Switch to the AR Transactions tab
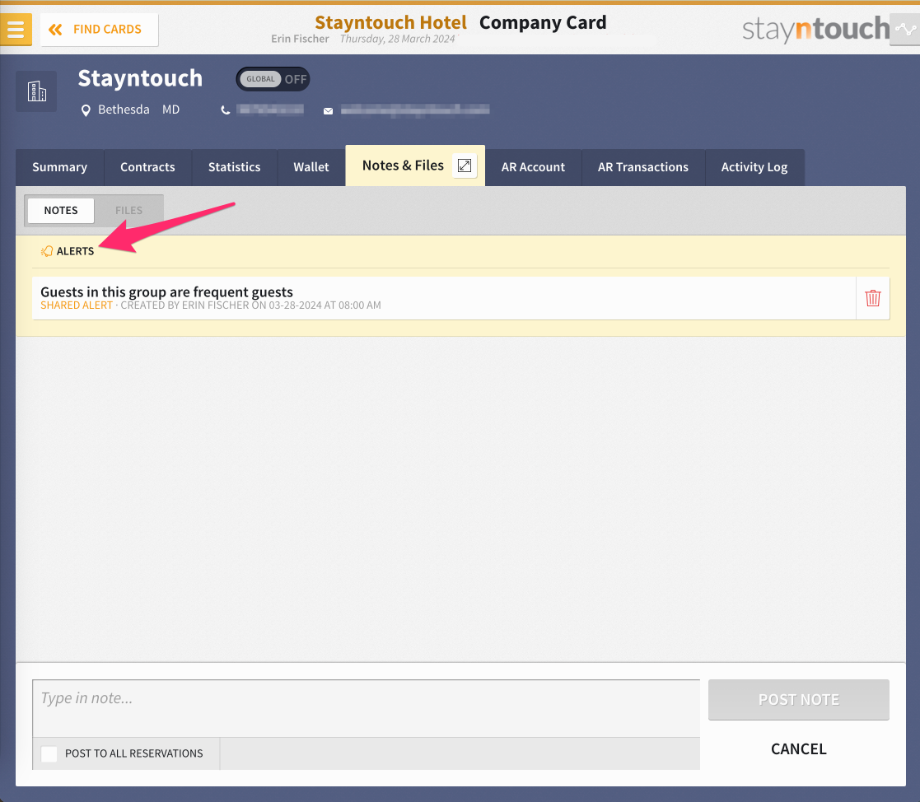The width and height of the screenshot is (920, 802). (x=643, y=167)
